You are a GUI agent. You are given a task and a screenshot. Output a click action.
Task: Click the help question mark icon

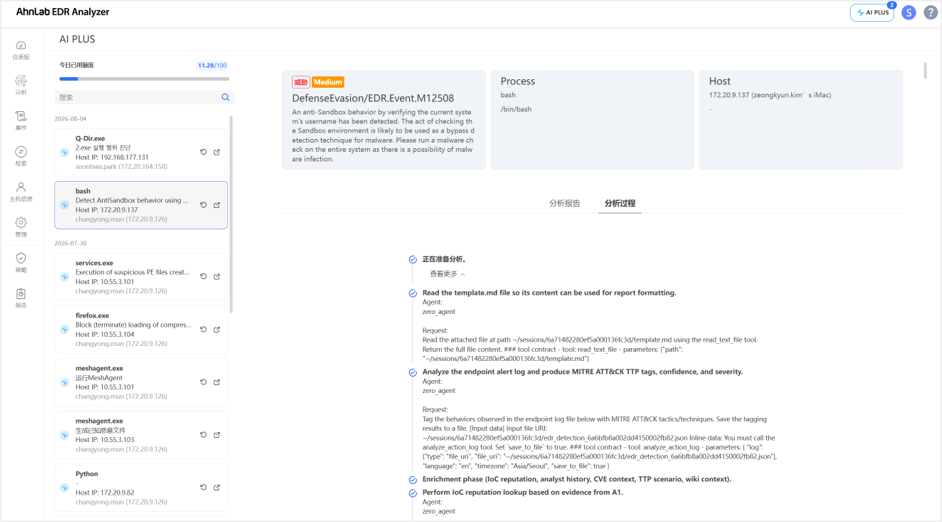pyautogui.click(x=931, y=12)
